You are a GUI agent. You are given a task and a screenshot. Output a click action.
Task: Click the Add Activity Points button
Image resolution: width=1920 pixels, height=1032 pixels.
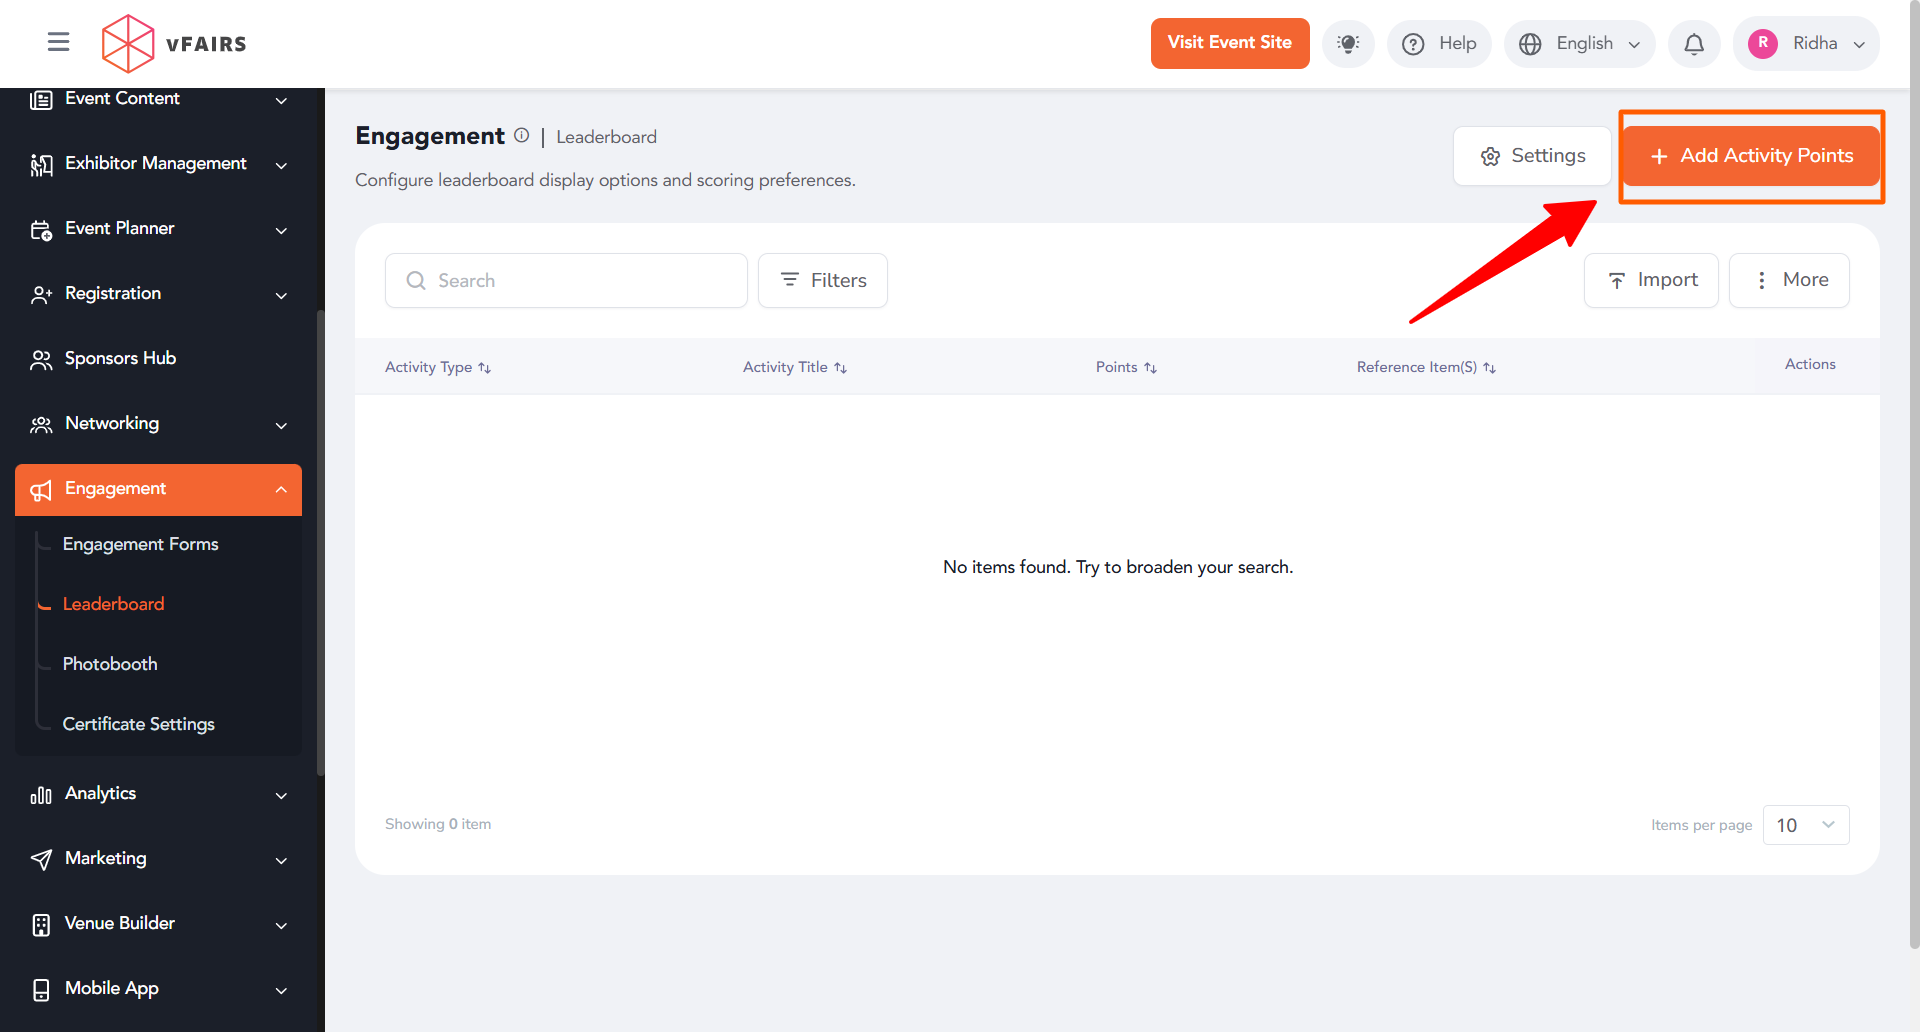pyautogui.click(x=1751, y=156)
